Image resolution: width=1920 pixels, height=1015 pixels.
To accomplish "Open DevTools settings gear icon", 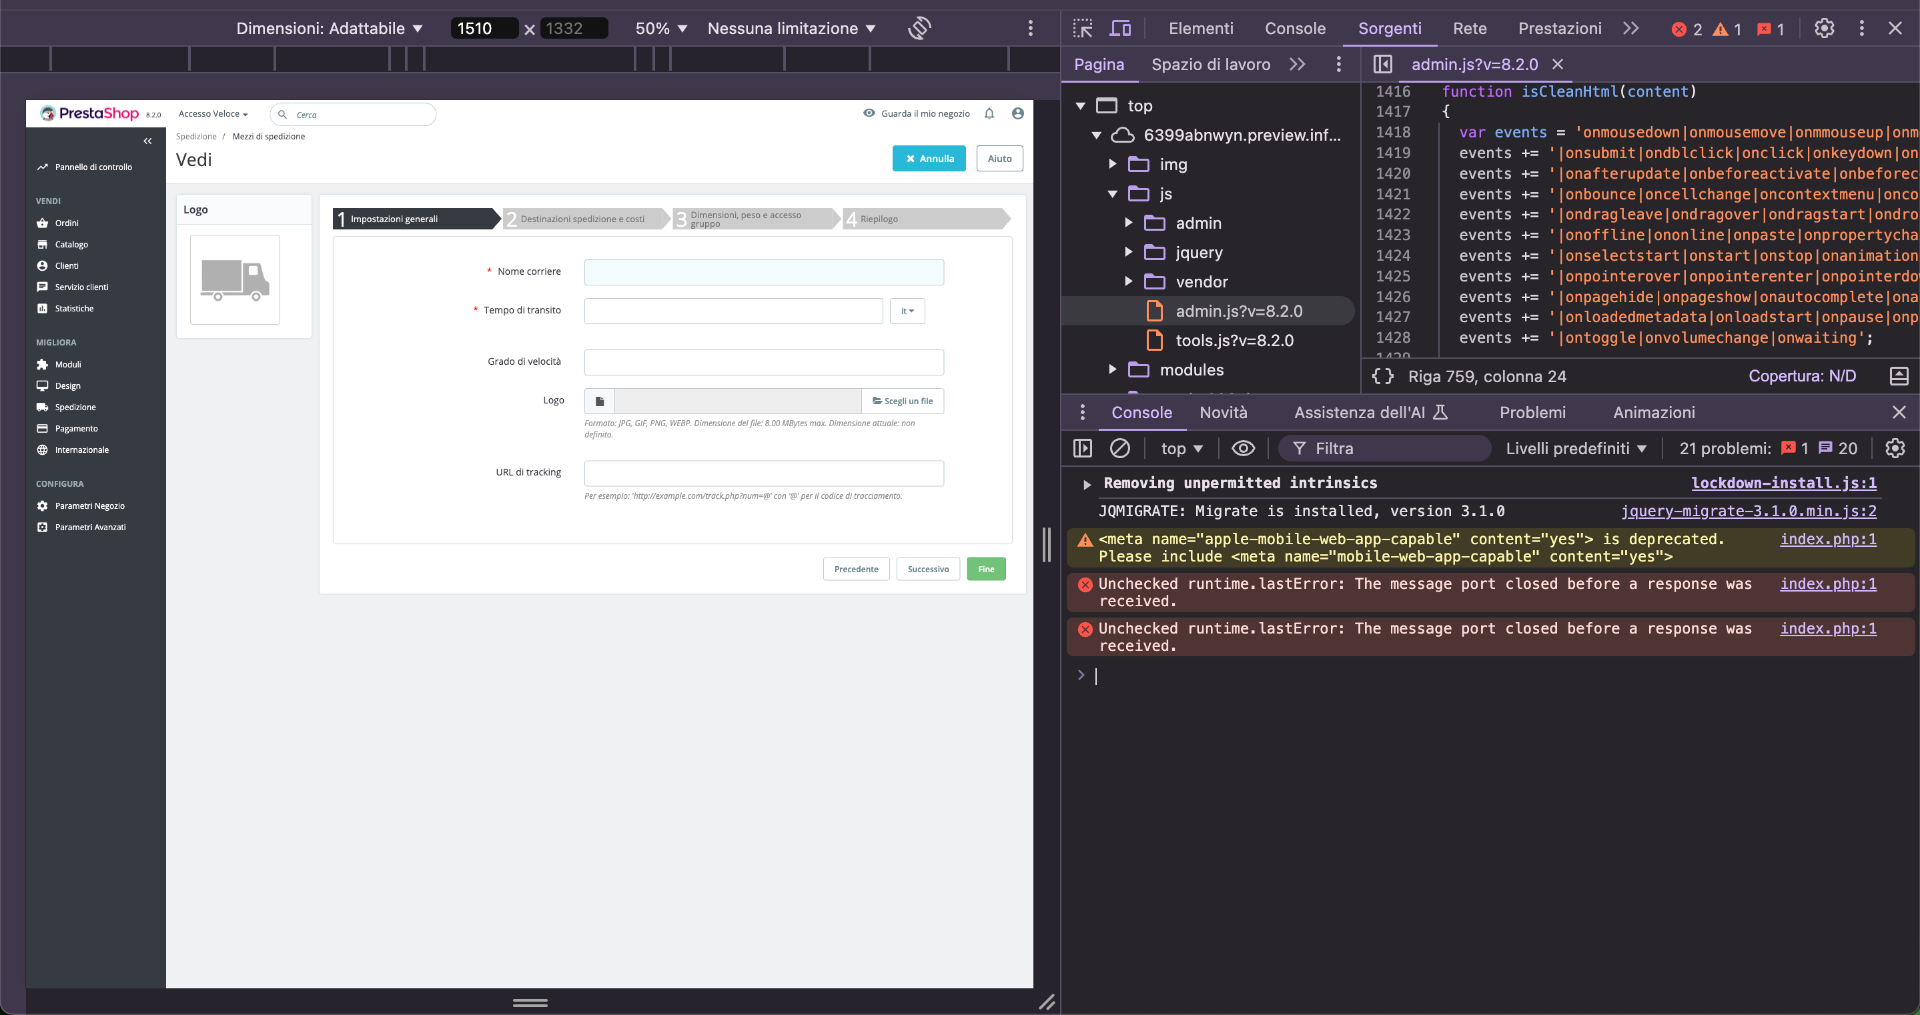I will (1824, 28).
